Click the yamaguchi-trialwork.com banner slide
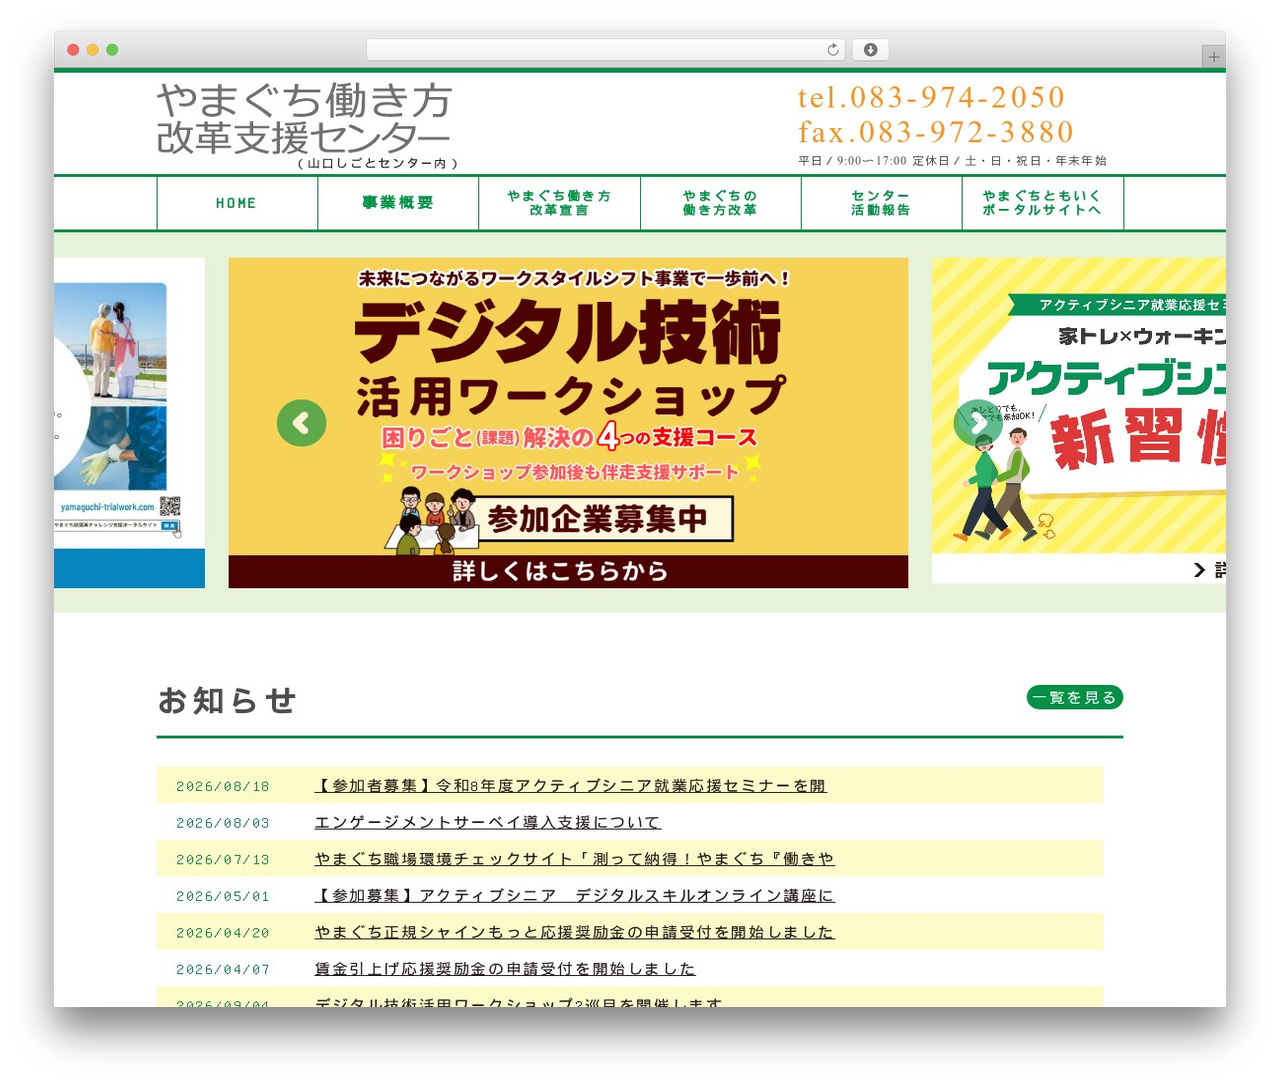 click(129, 423)
